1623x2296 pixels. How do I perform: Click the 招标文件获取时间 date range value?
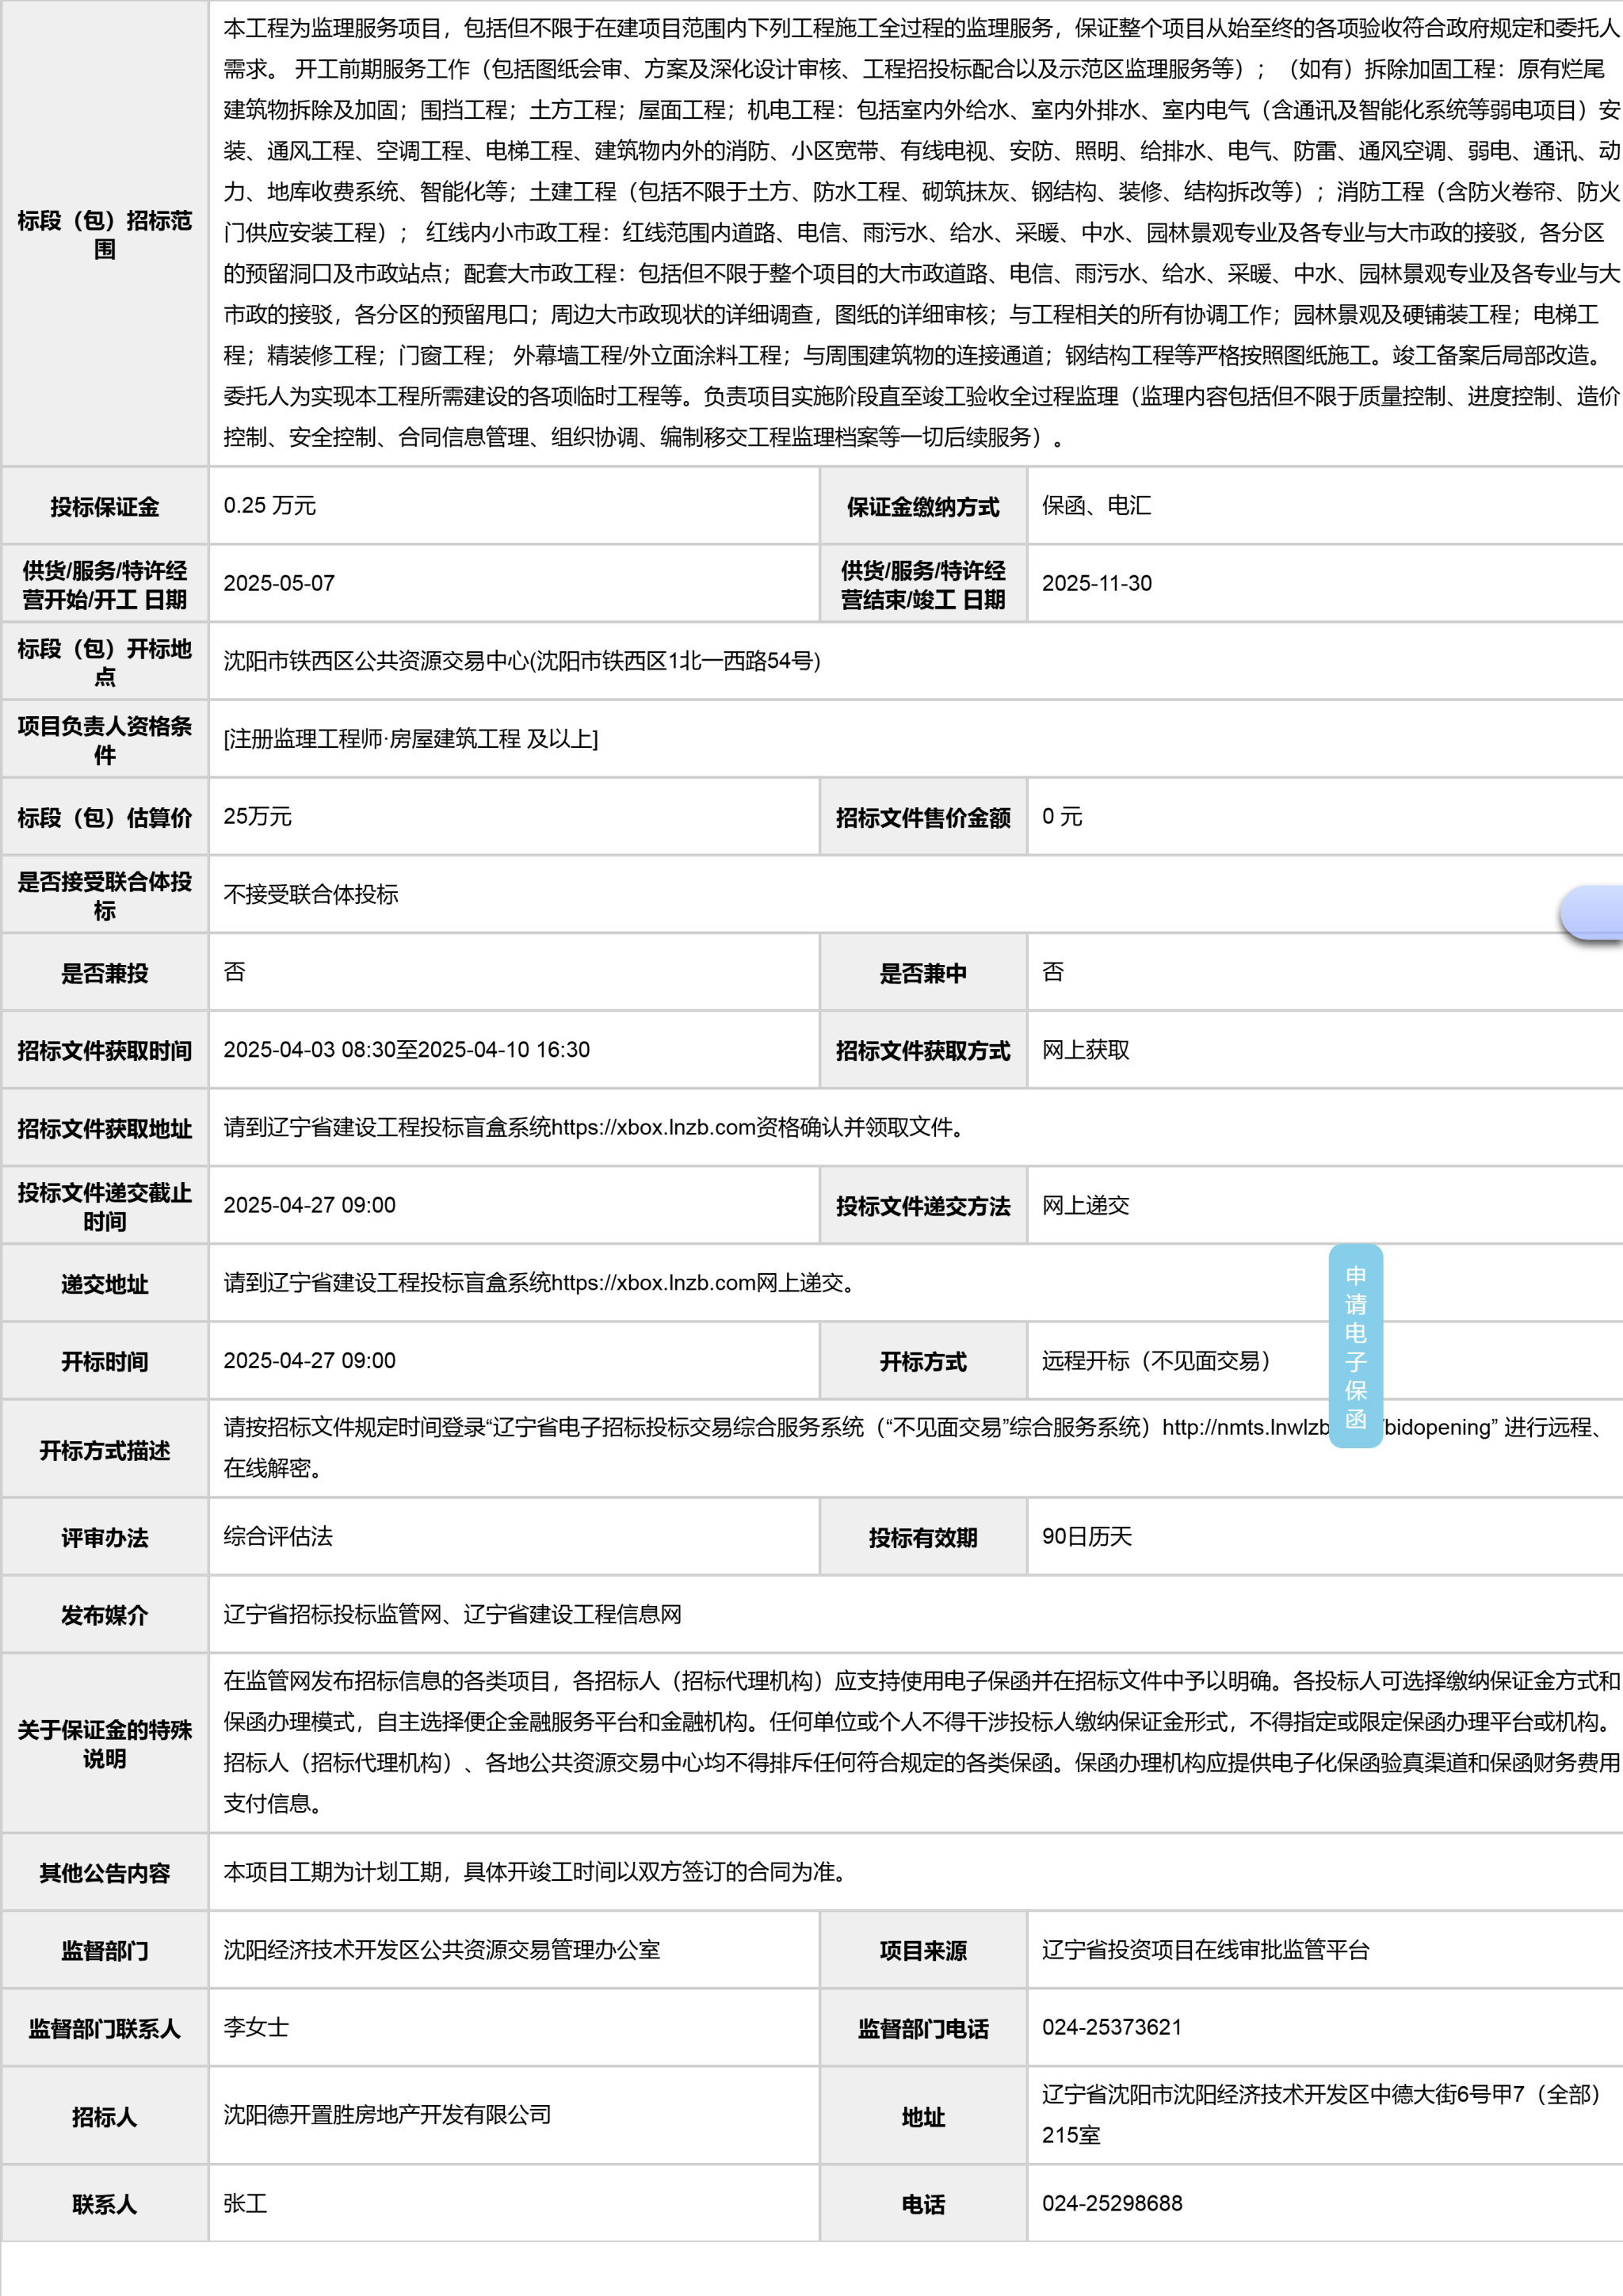tap(406, 1049)
